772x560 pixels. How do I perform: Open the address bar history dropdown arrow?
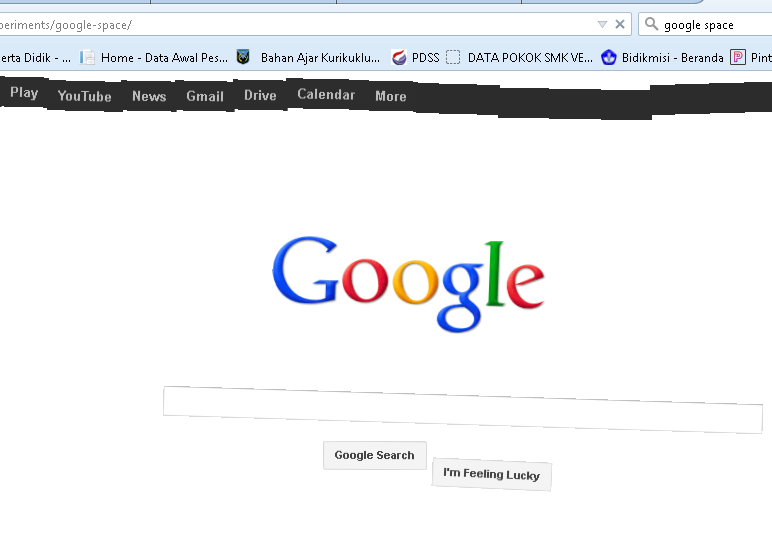602,24
